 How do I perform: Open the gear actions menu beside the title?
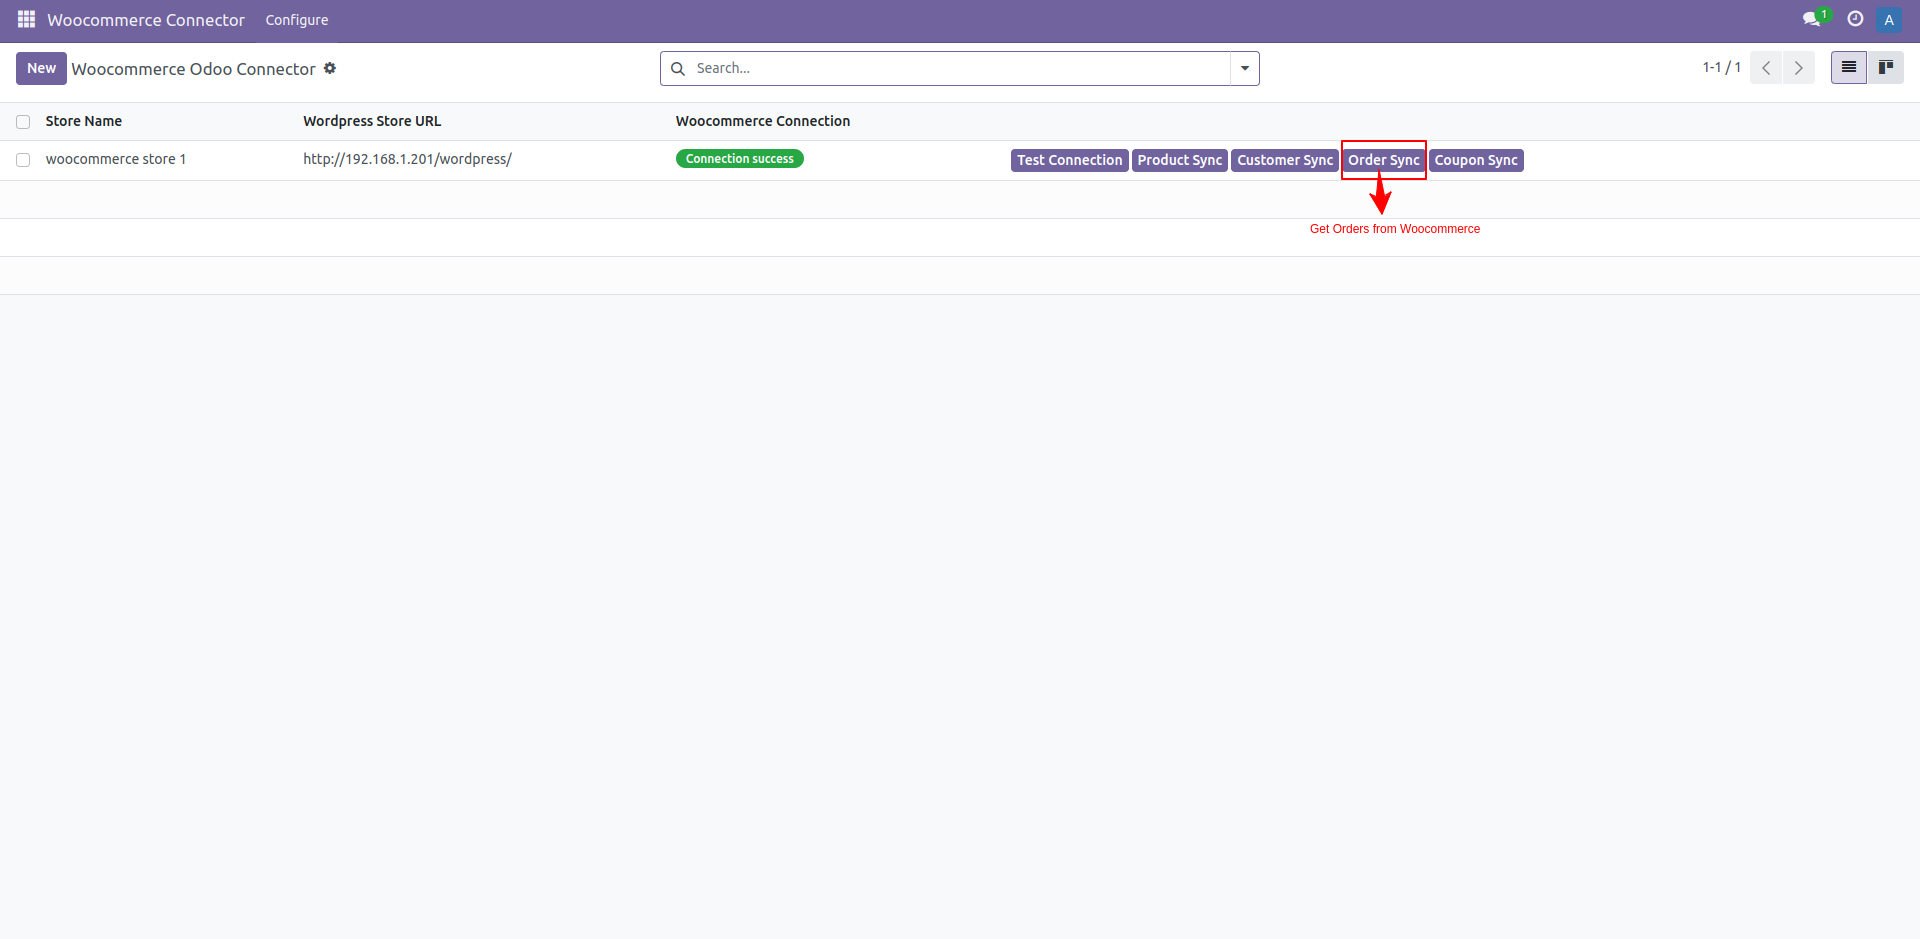point(330,68)
